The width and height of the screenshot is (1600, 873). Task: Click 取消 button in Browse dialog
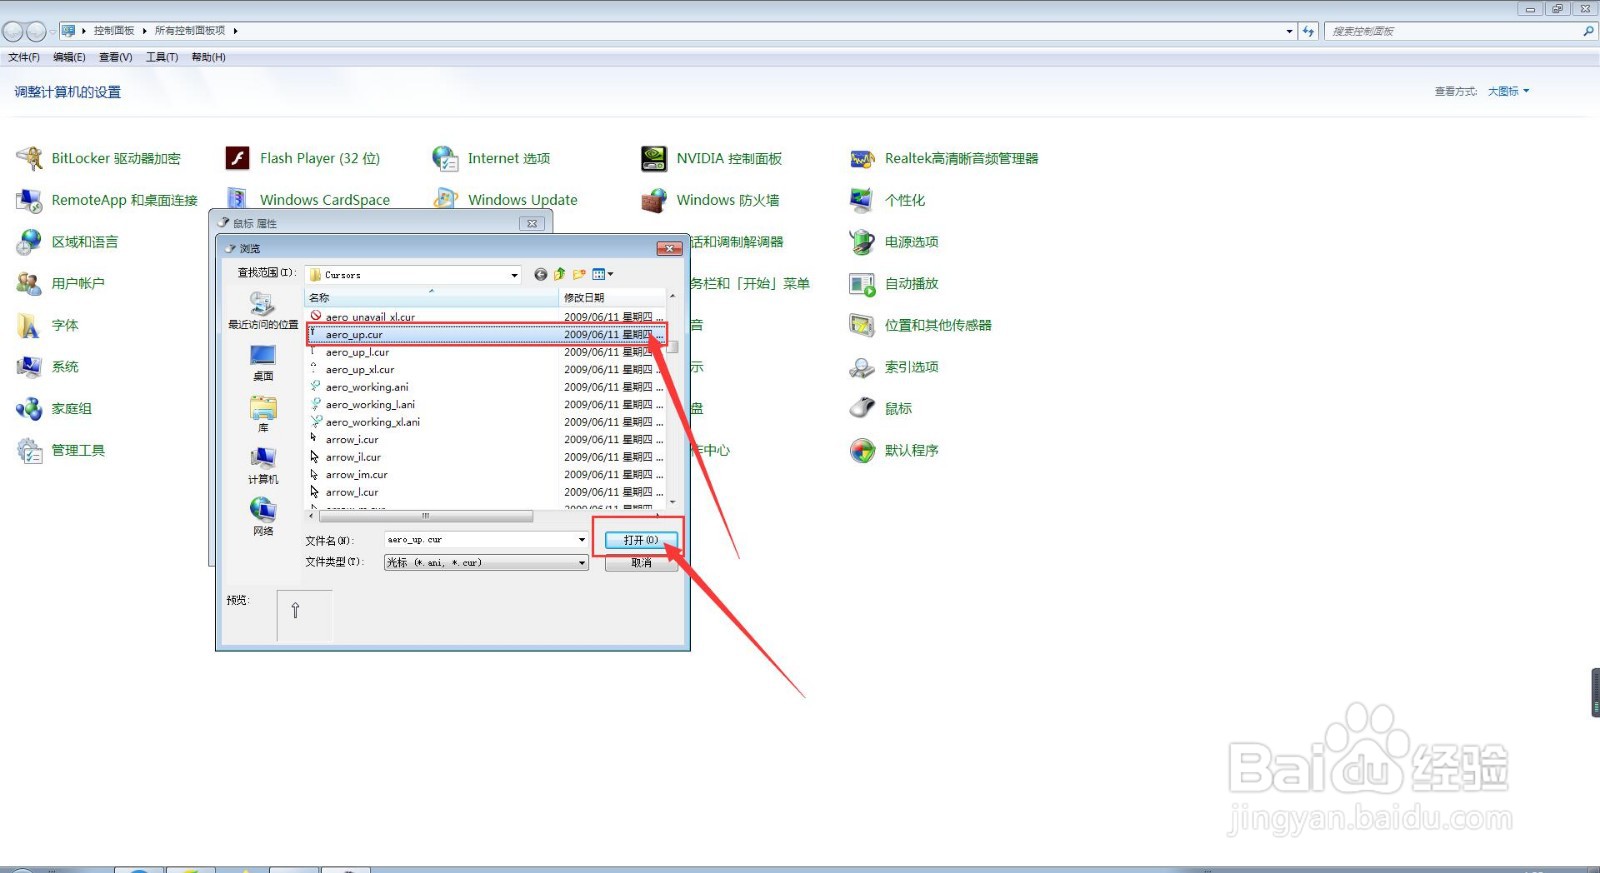click(641, 563)
